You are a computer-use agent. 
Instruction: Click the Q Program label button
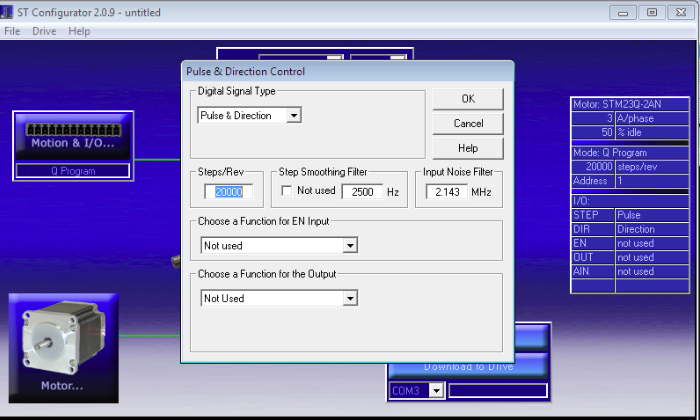click(x=71, y=171)
